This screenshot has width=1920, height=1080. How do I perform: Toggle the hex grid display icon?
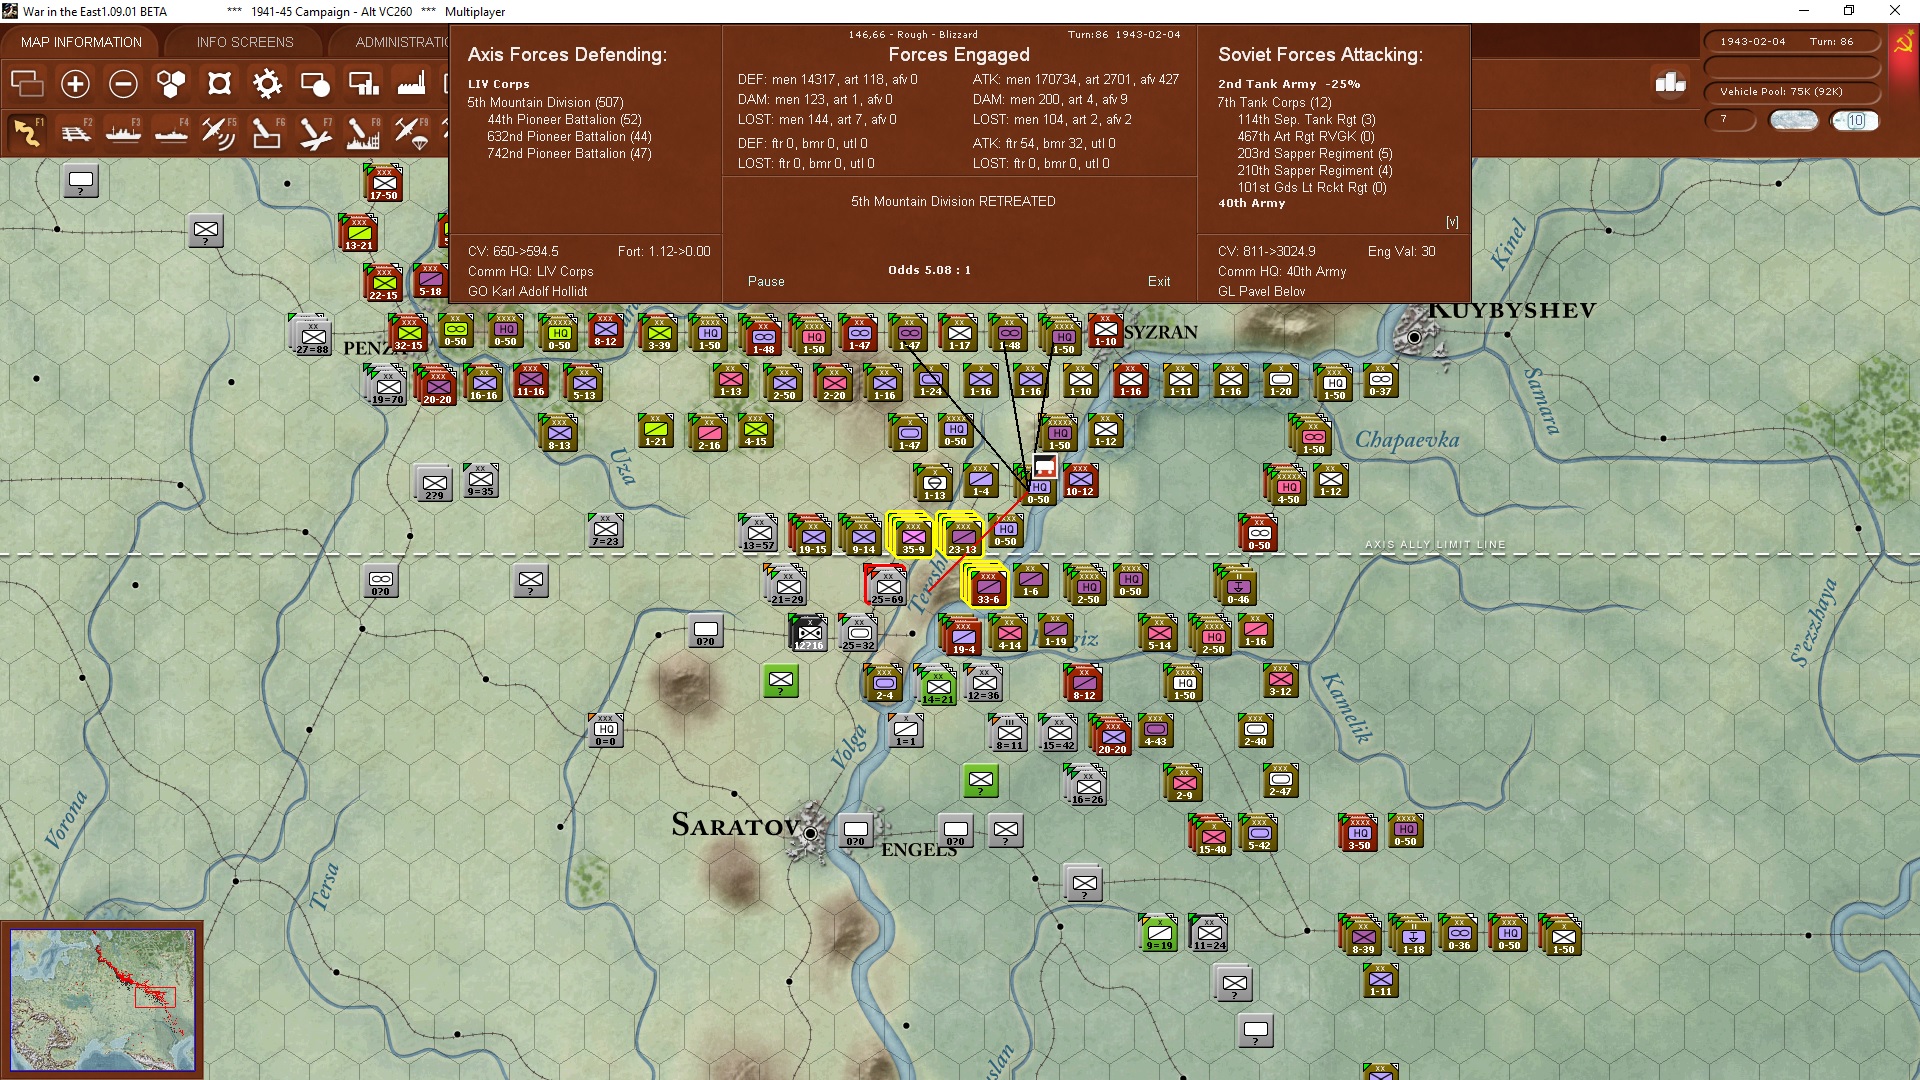tap(171, 84)
